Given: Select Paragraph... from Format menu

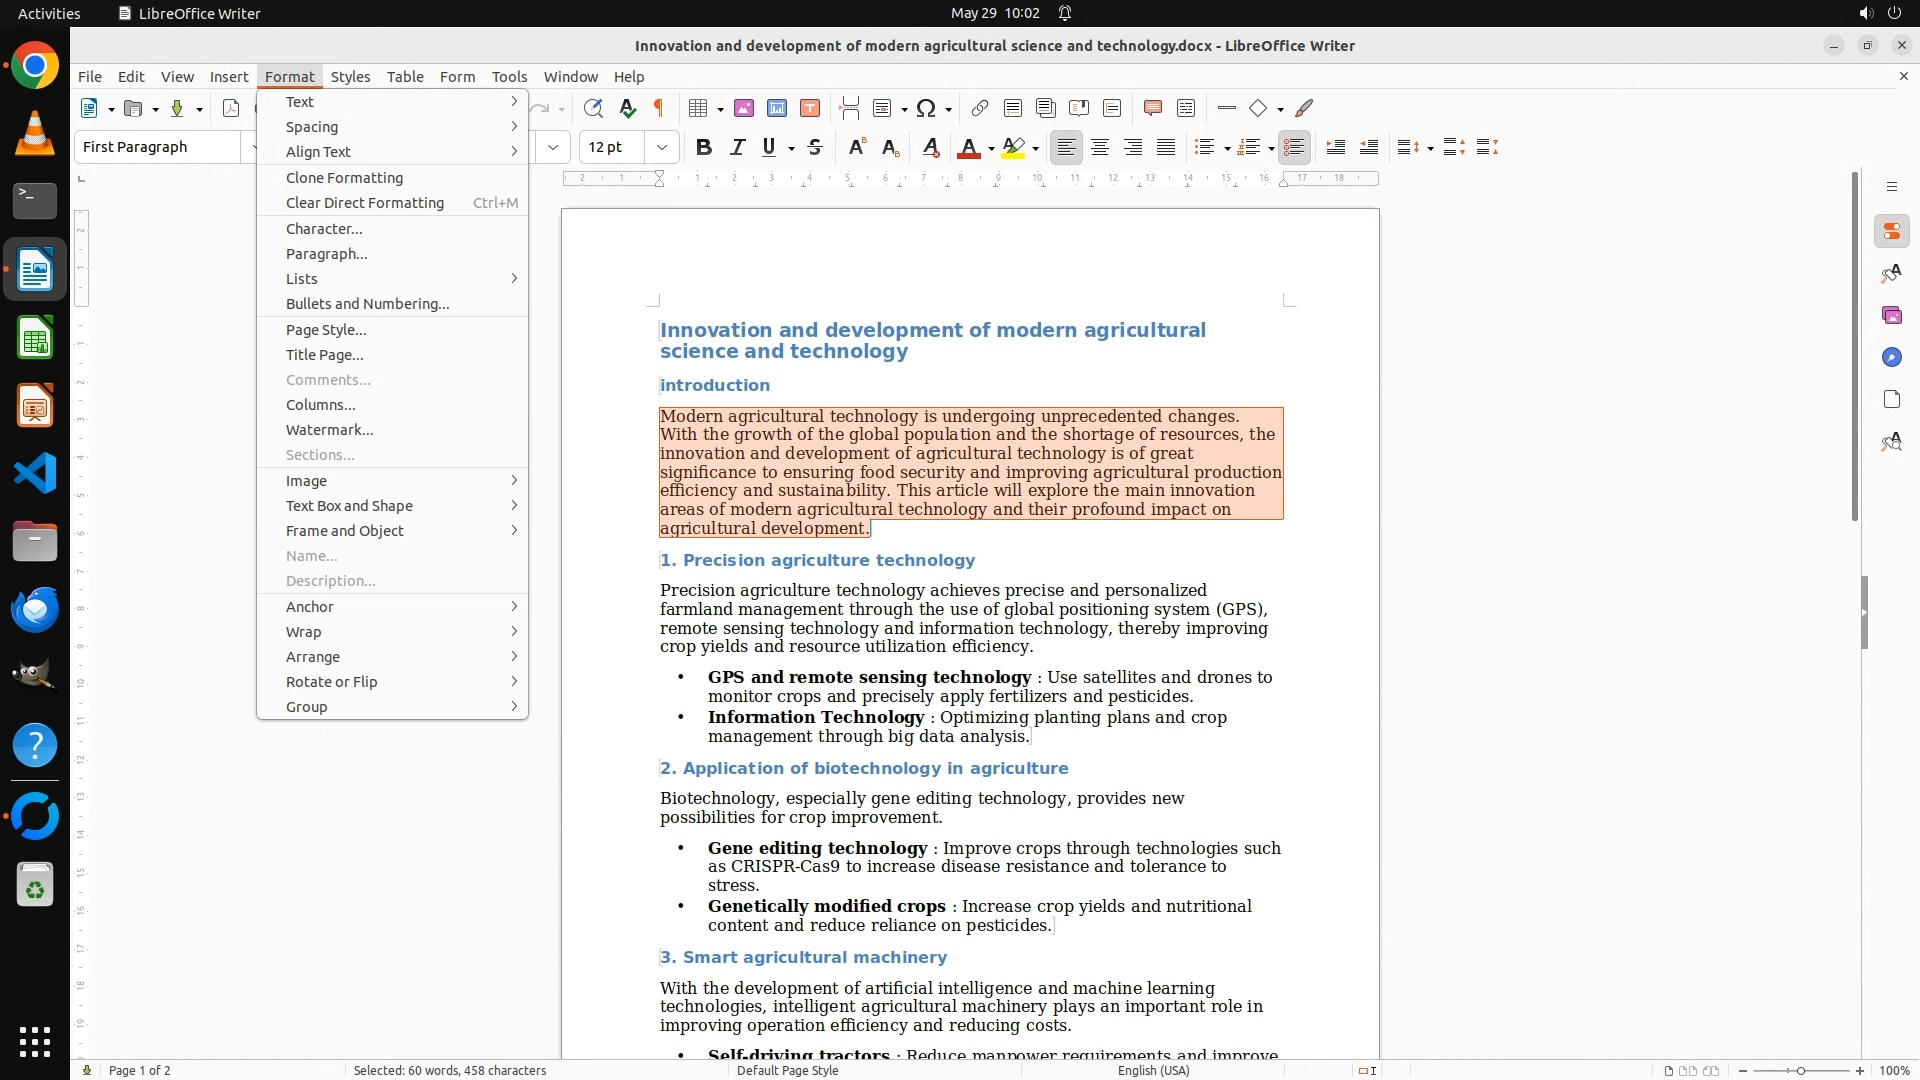Looking at the screenshot, I should pos(327,254).
